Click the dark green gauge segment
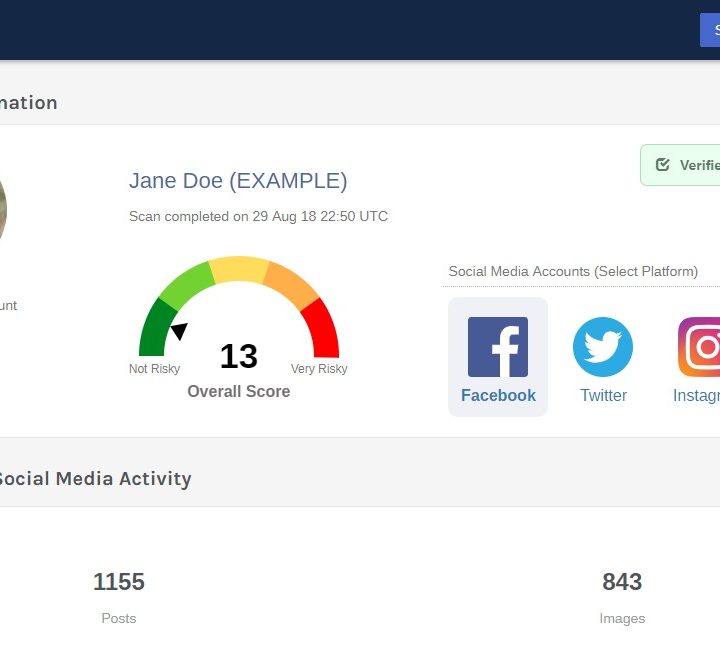Viewport: 720px width, 657px height. pos(157,328)
